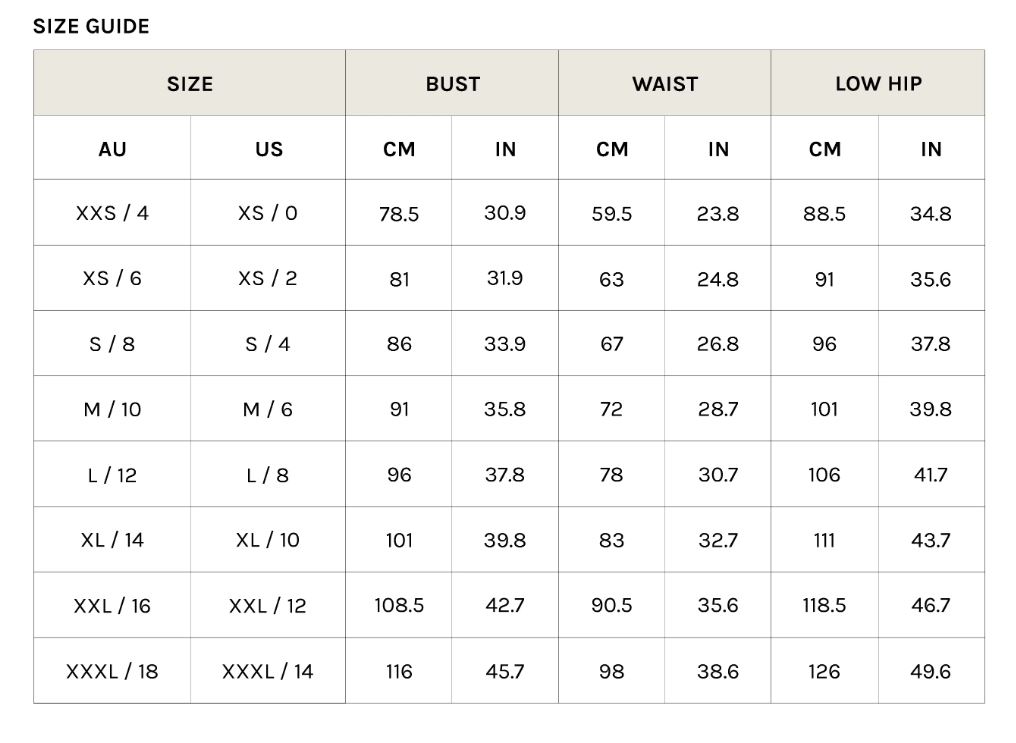Click the L / 12 AU size cell

coord(112,475)
